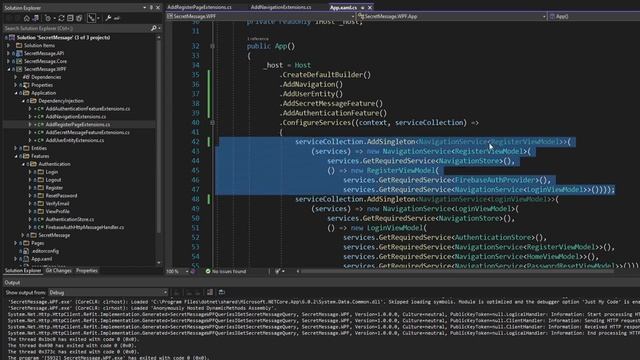
Task: Collapse the SecretMessage.WPF project node
Action: pyautogui.click(x=9, y=69)
